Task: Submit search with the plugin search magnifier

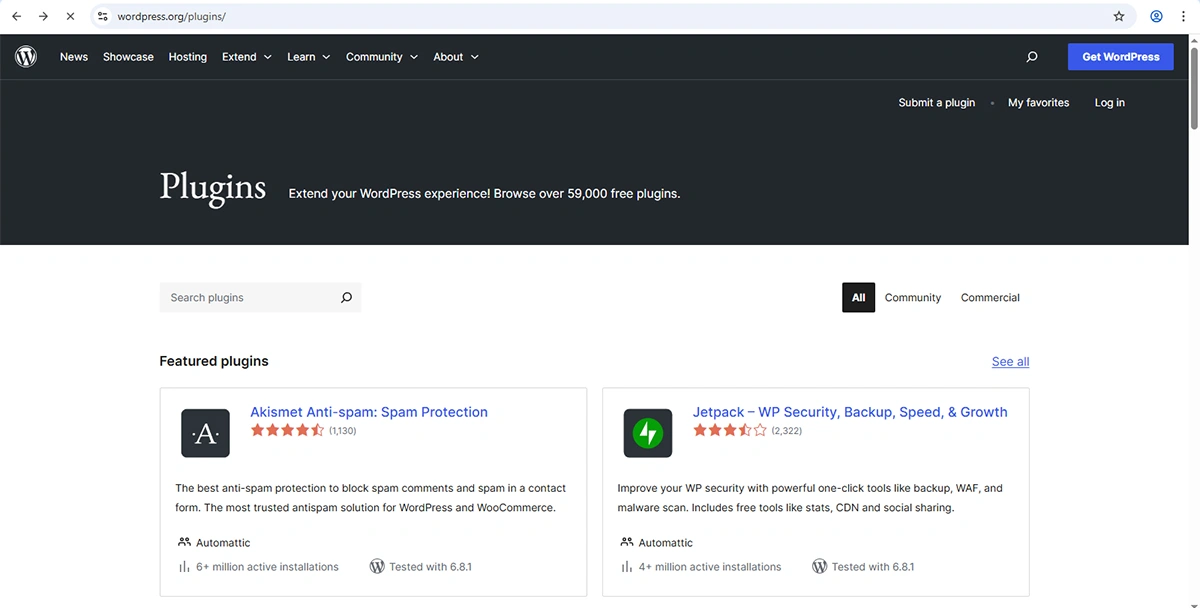Action: [x=346, y=298]
